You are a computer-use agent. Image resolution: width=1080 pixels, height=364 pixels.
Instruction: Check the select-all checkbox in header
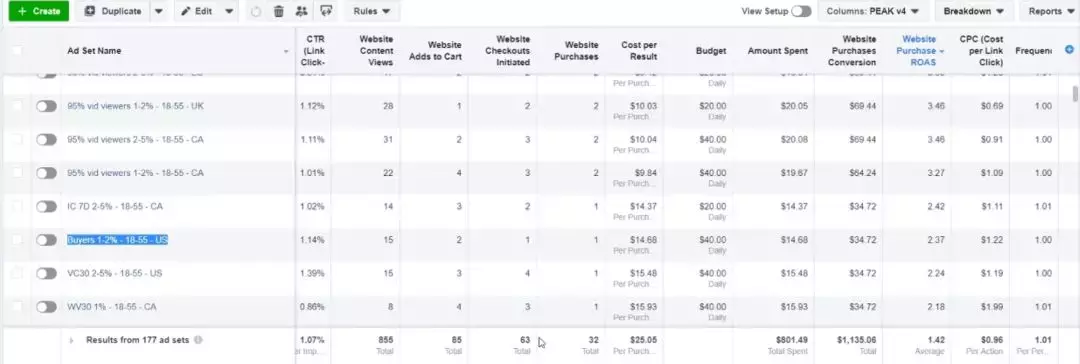17,50
